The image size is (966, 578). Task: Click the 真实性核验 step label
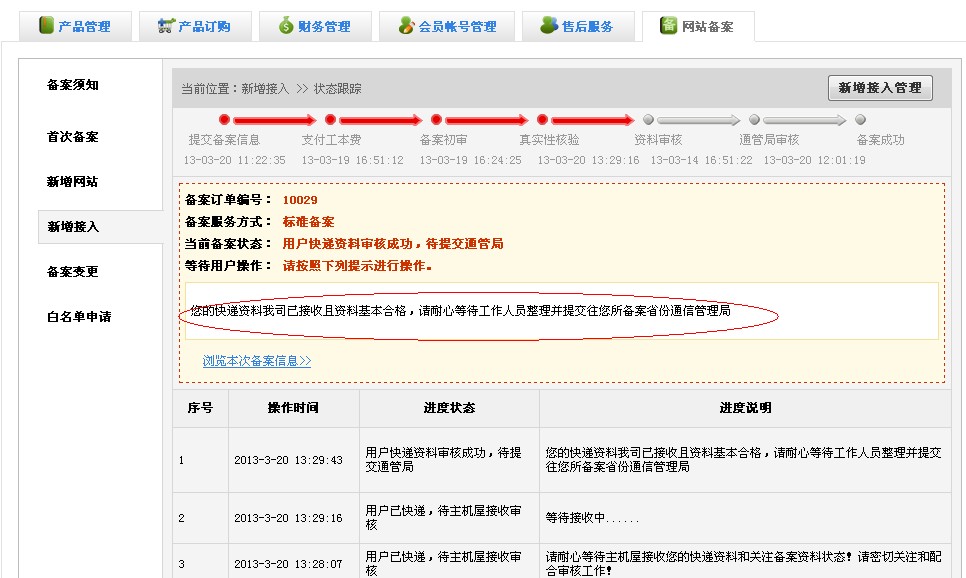[549, 140]
